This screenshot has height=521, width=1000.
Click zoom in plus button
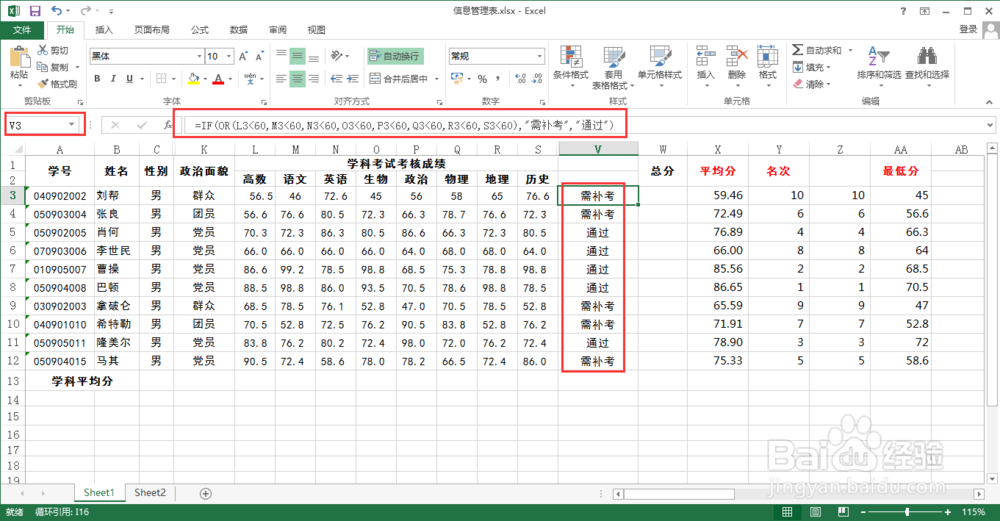(948, 512)
